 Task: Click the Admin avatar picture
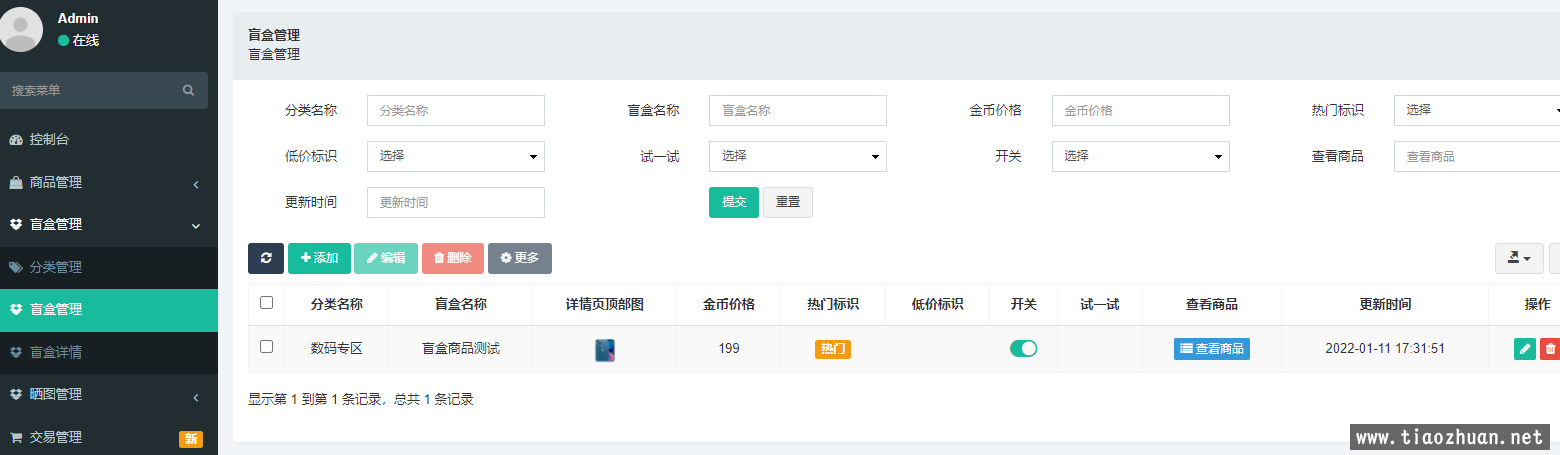click(22, 29)
